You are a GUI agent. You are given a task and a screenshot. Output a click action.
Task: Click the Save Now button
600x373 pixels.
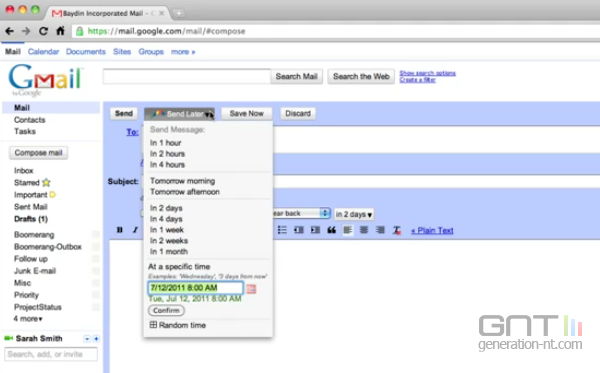246,114
